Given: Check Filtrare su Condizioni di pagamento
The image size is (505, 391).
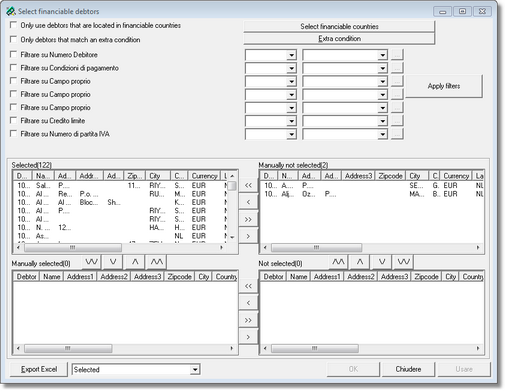Looking at the screenshot, I should [13, 68].
